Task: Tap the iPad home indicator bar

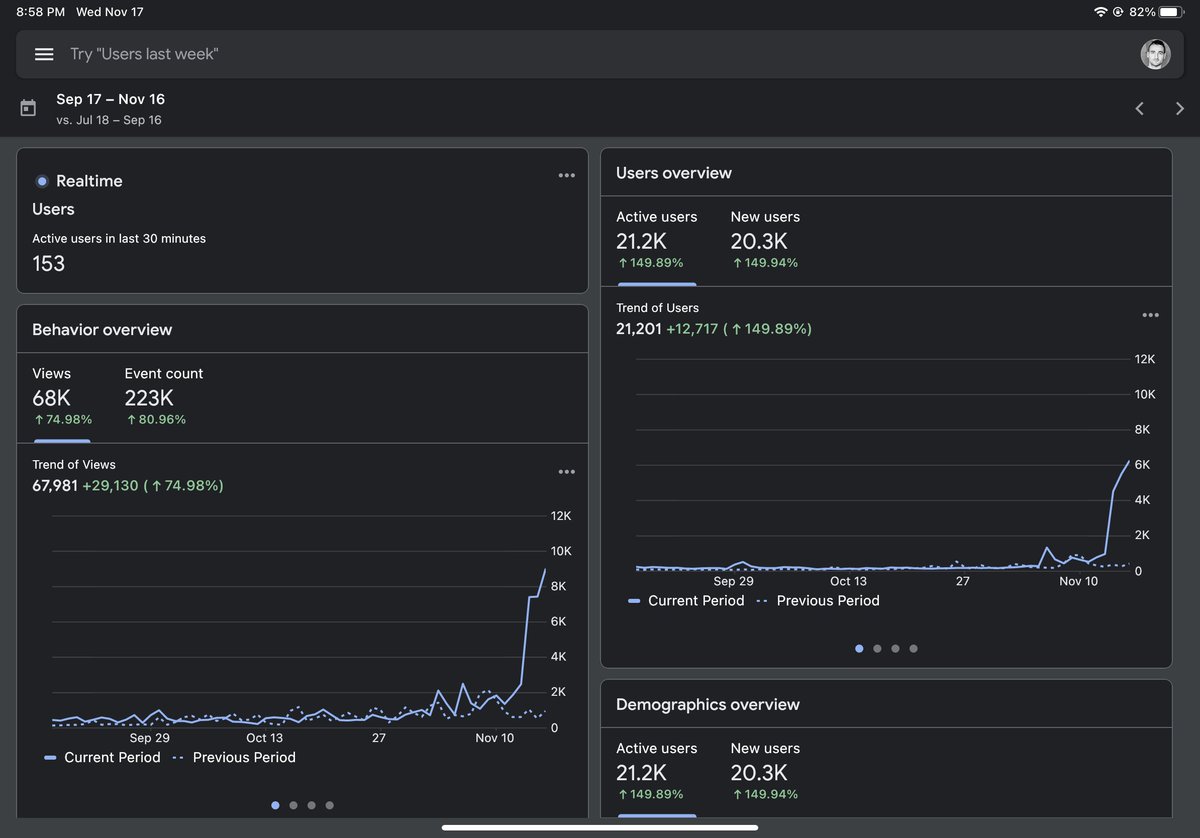Action: [600, 827]
